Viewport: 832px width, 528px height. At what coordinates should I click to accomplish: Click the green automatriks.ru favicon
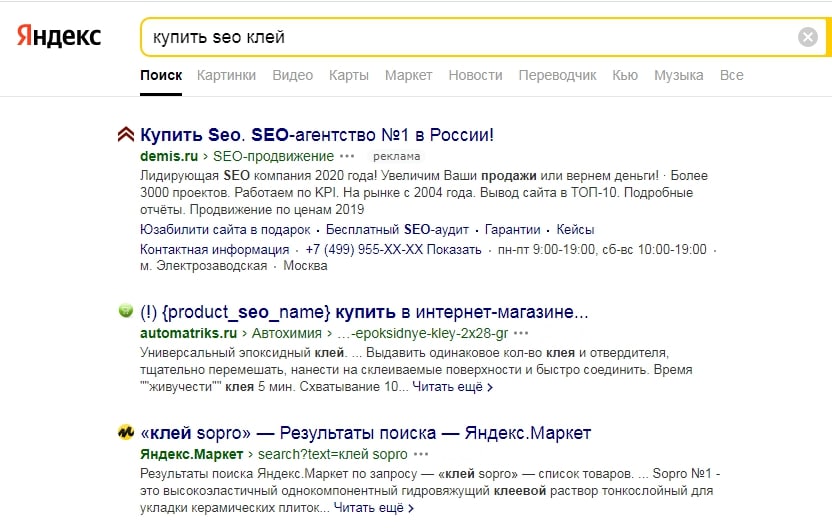point(126,310)
